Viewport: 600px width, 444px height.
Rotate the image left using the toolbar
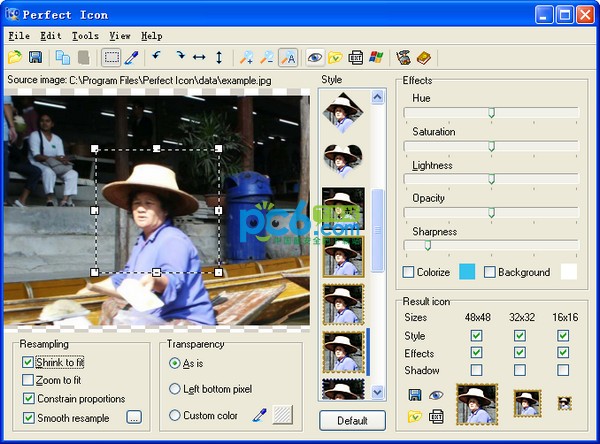pos(156,58)
